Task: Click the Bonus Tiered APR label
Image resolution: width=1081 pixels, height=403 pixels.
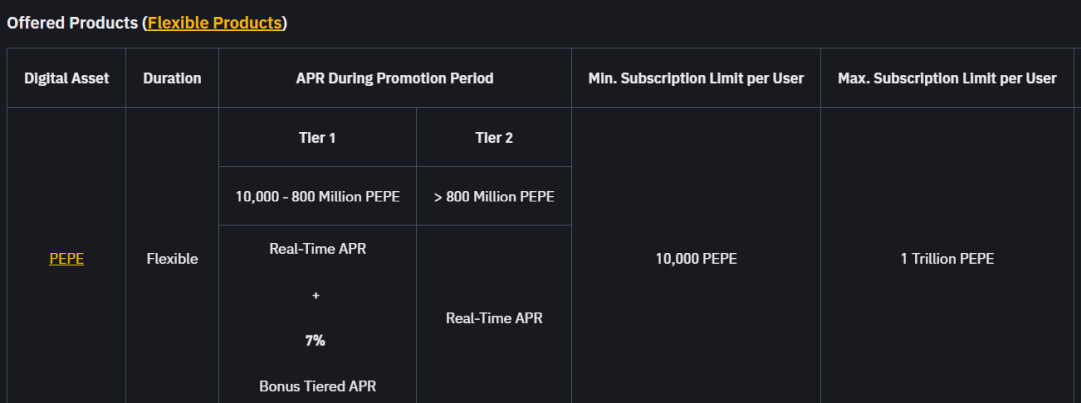Action: click(317, 386)
